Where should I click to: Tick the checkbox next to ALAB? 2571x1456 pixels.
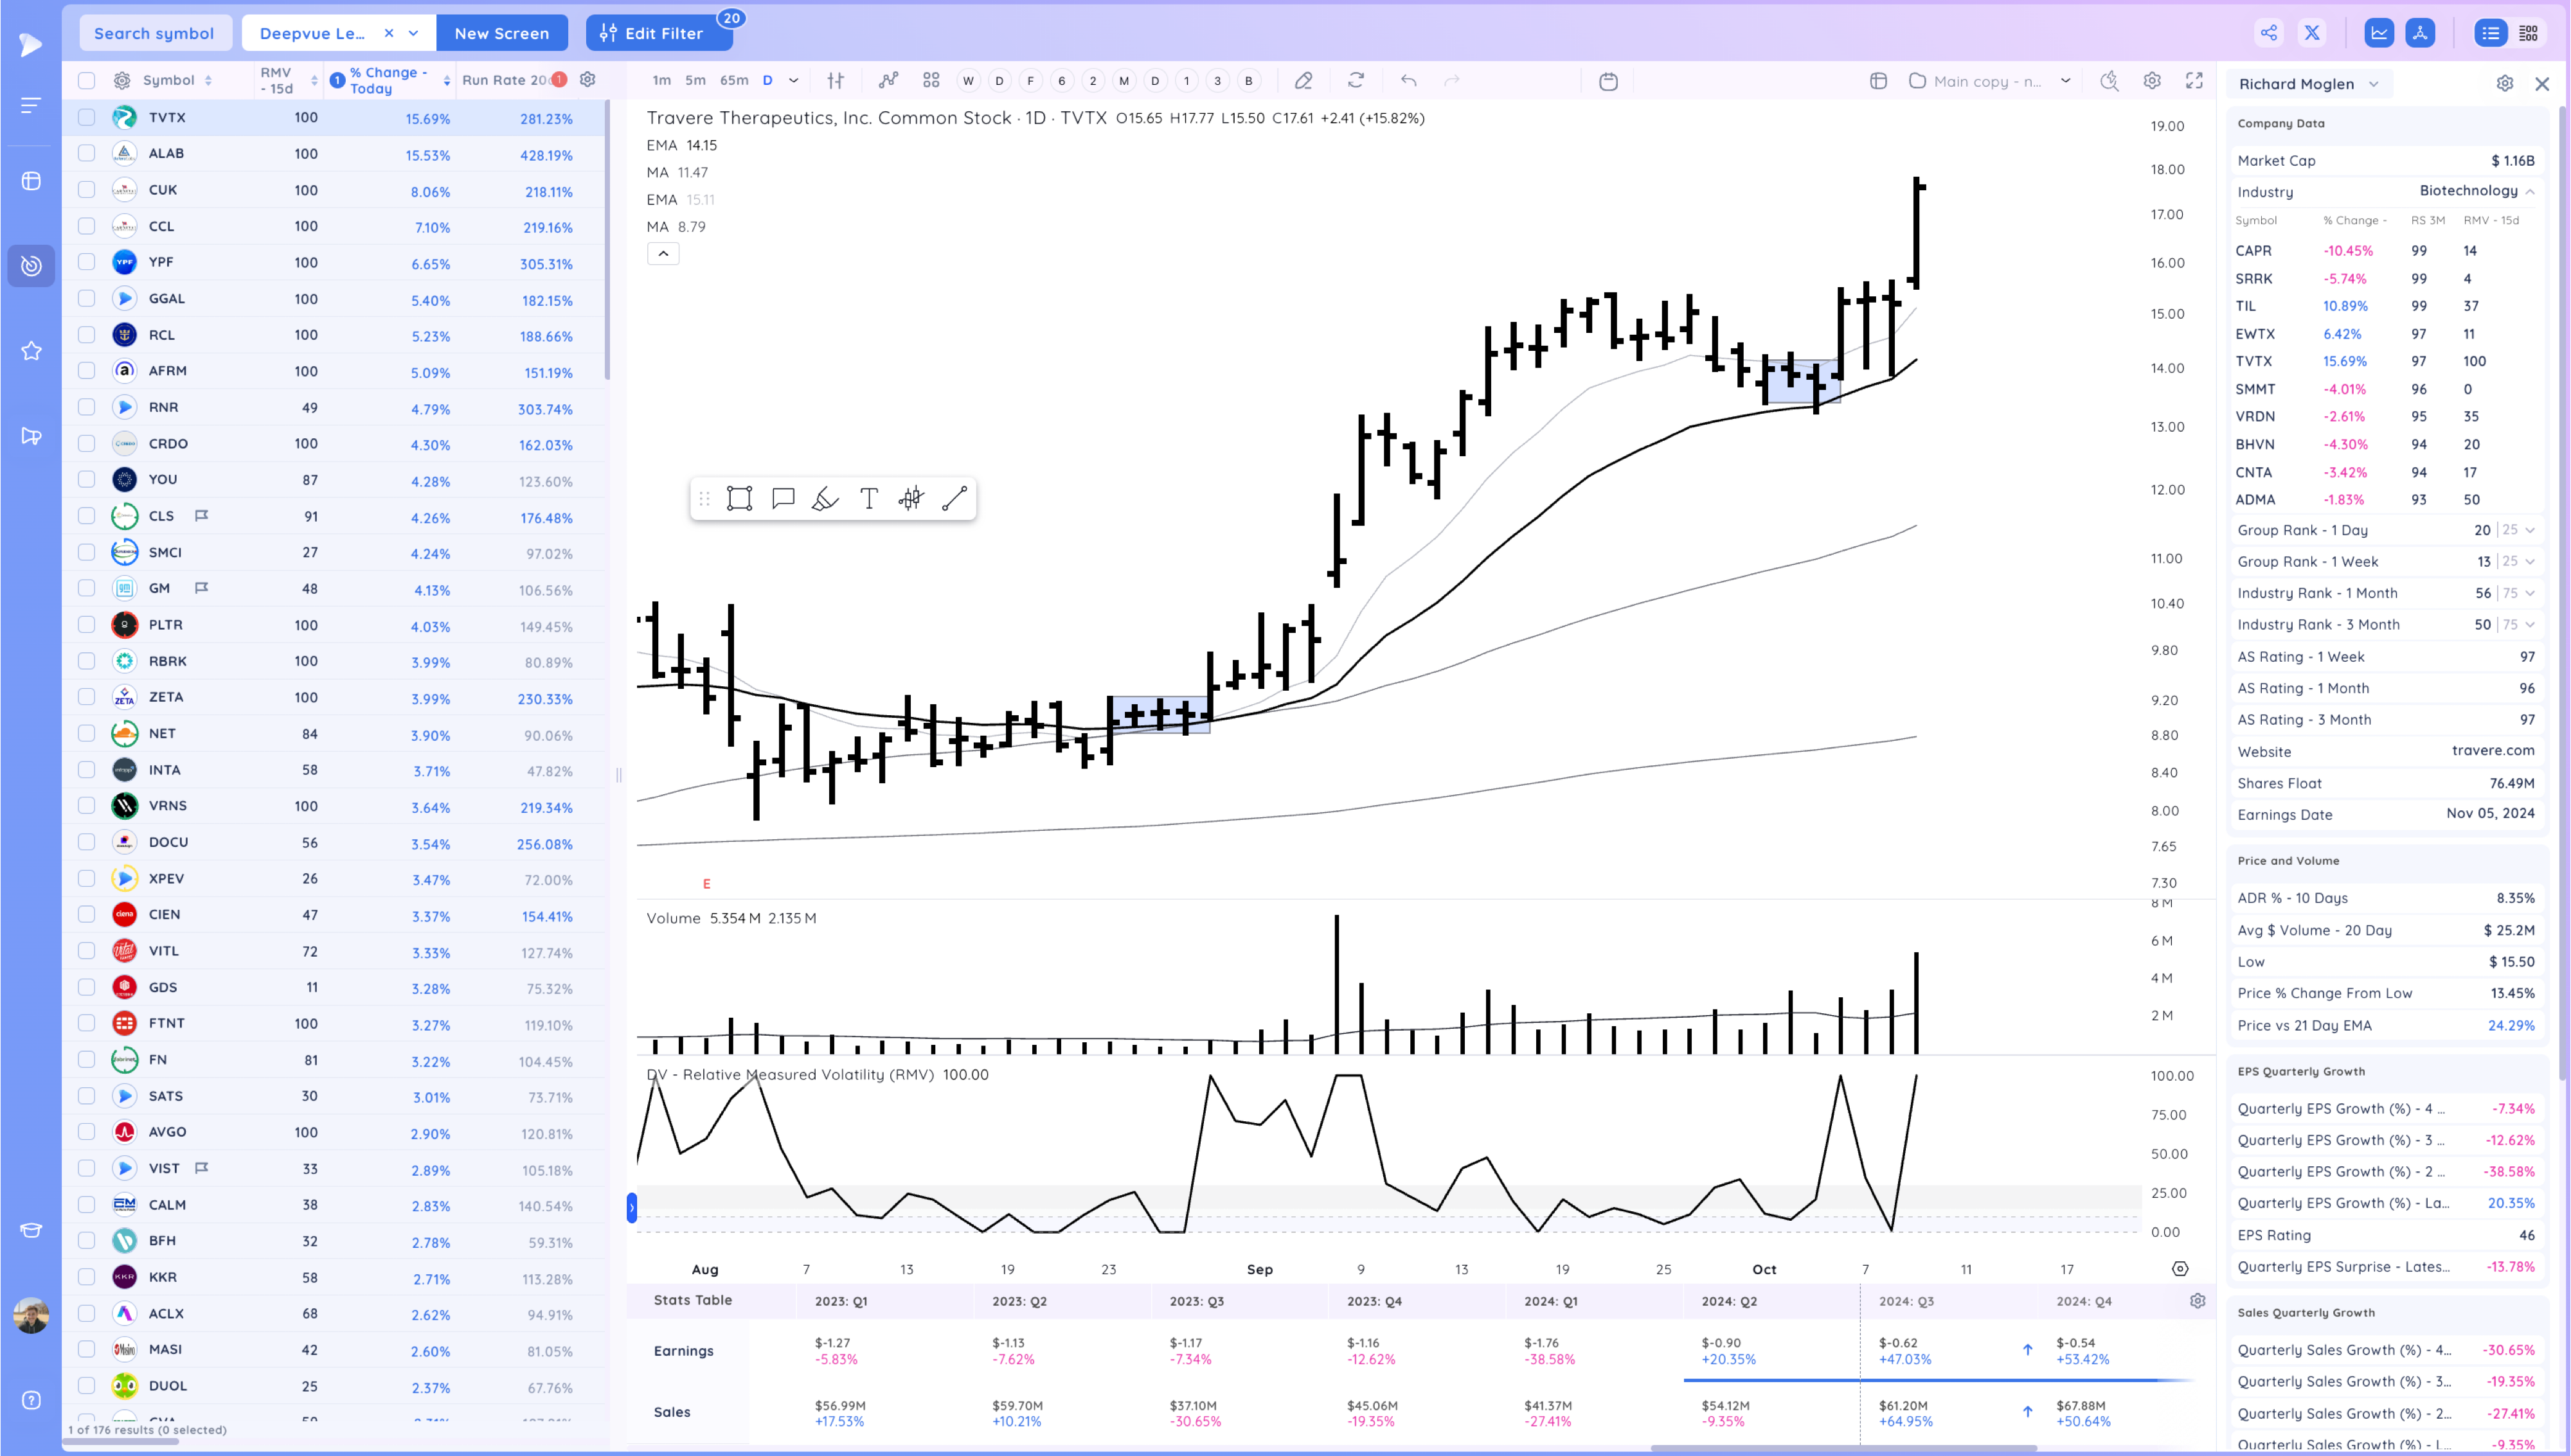coord(87,153)
